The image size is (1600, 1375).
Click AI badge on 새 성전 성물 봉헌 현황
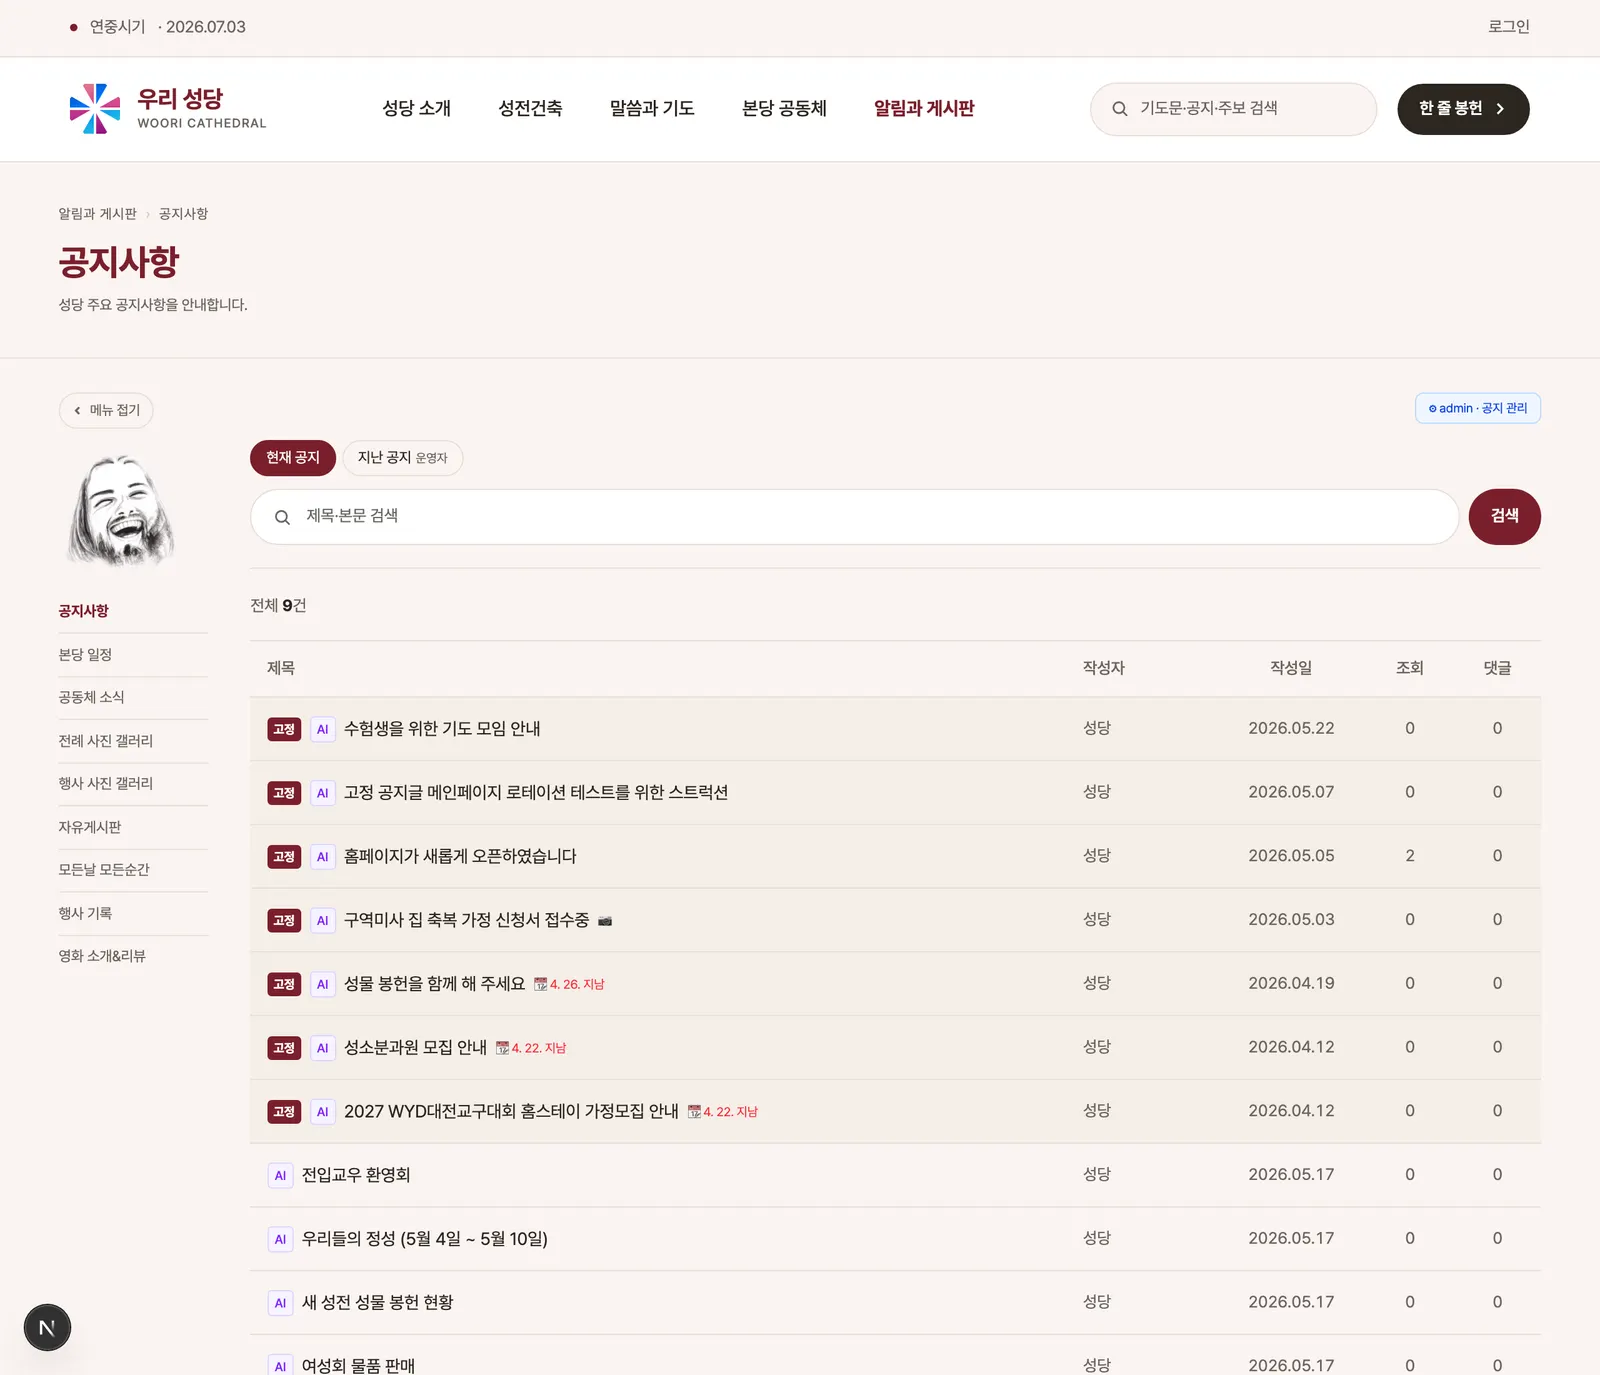point(280,1303)
